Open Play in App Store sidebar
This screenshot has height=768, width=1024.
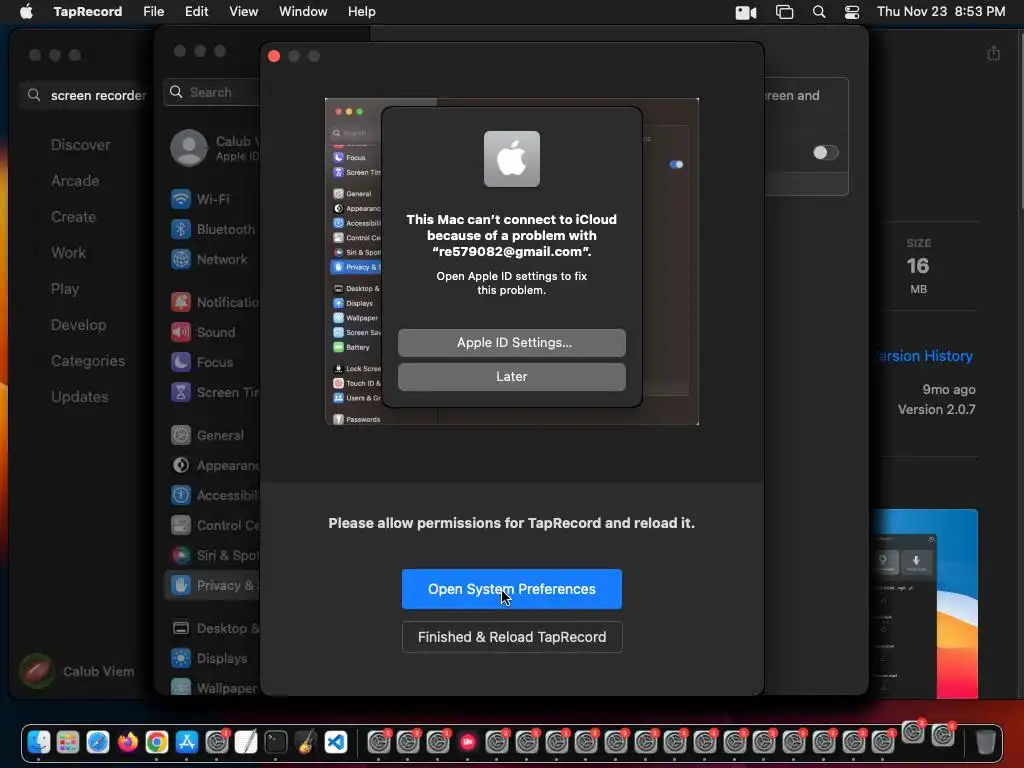point(65,289)
